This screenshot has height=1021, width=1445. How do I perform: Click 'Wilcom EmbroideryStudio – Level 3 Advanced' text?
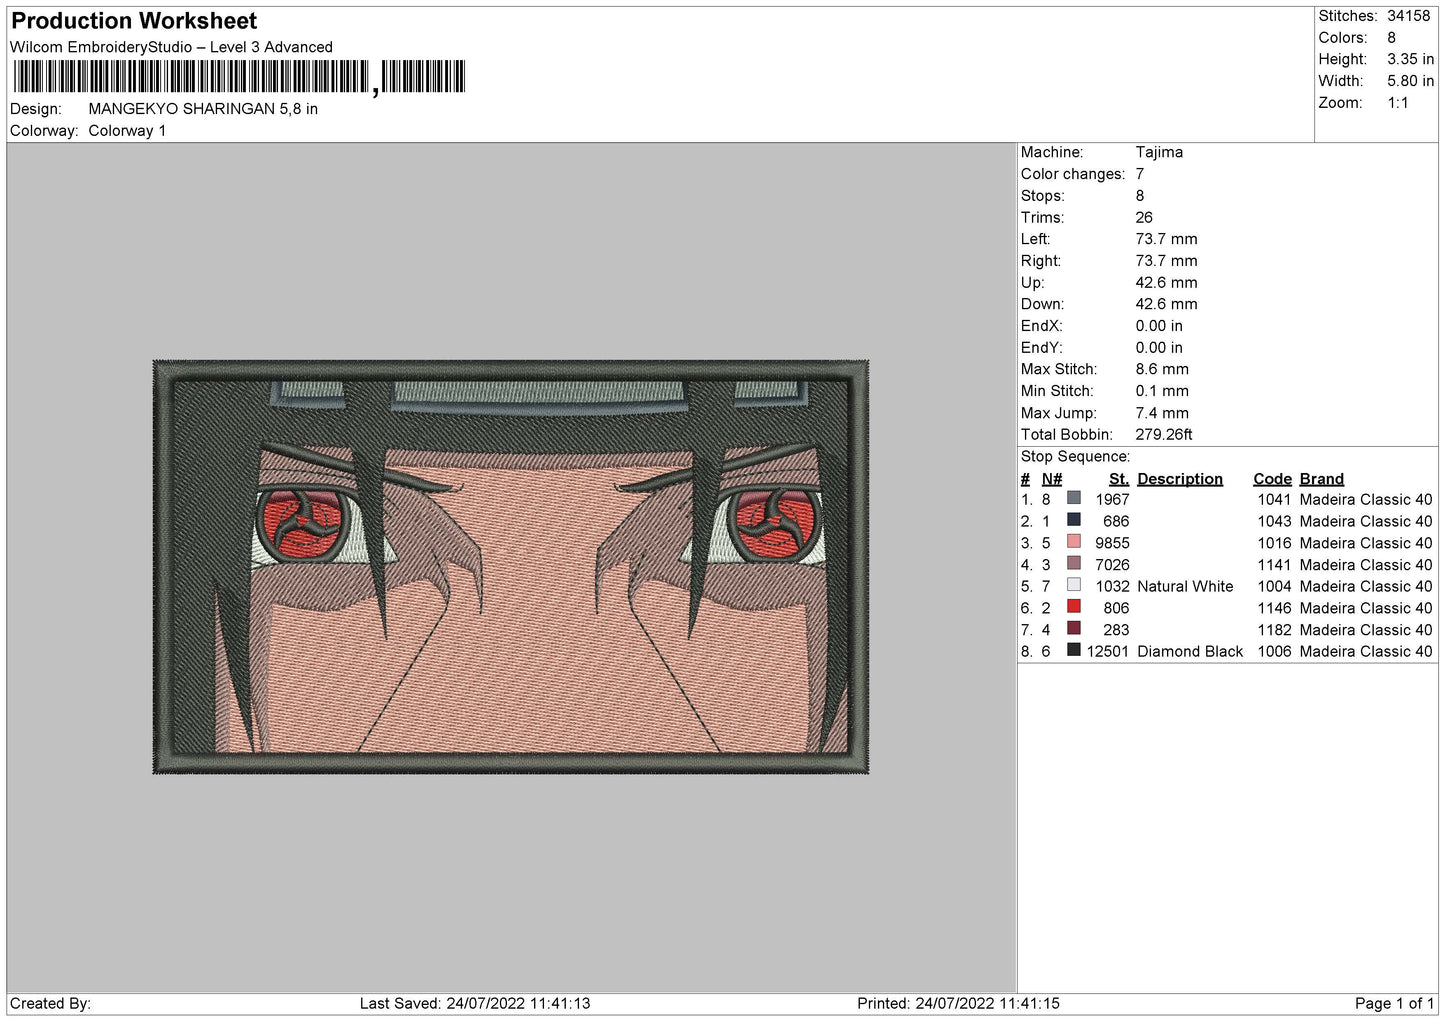click(x=171, y=47)
